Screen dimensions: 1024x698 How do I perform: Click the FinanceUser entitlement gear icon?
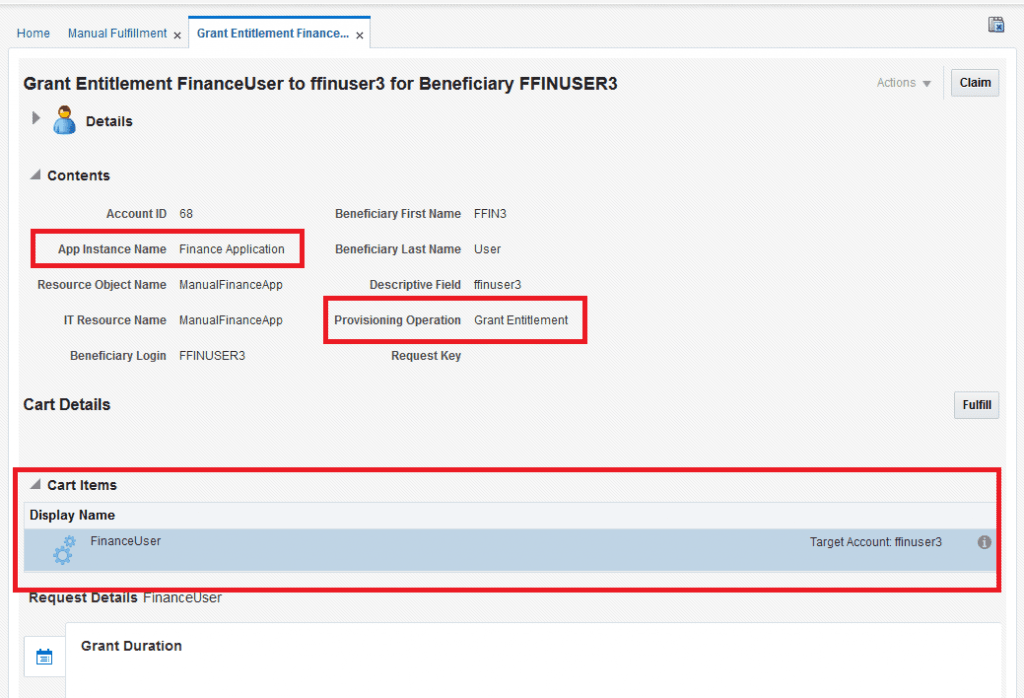pyautogui.click(x=63, y=549)
